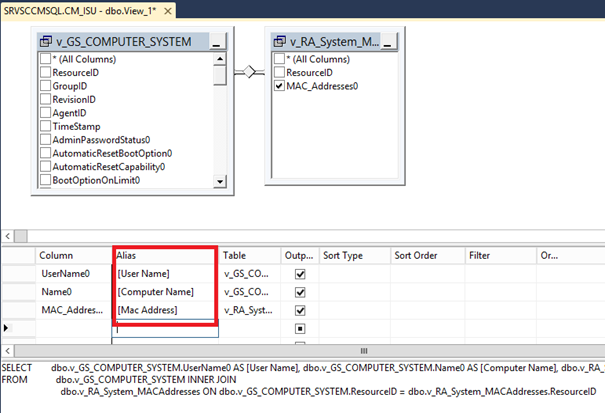605x413 pixels.
Task: Click the empty alias cell being edited
Action: 165,328
